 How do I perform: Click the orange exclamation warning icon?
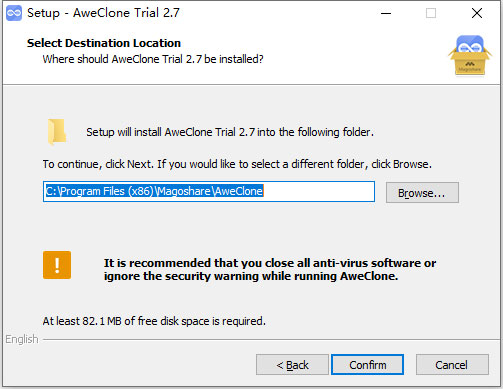tap(57, 265)
